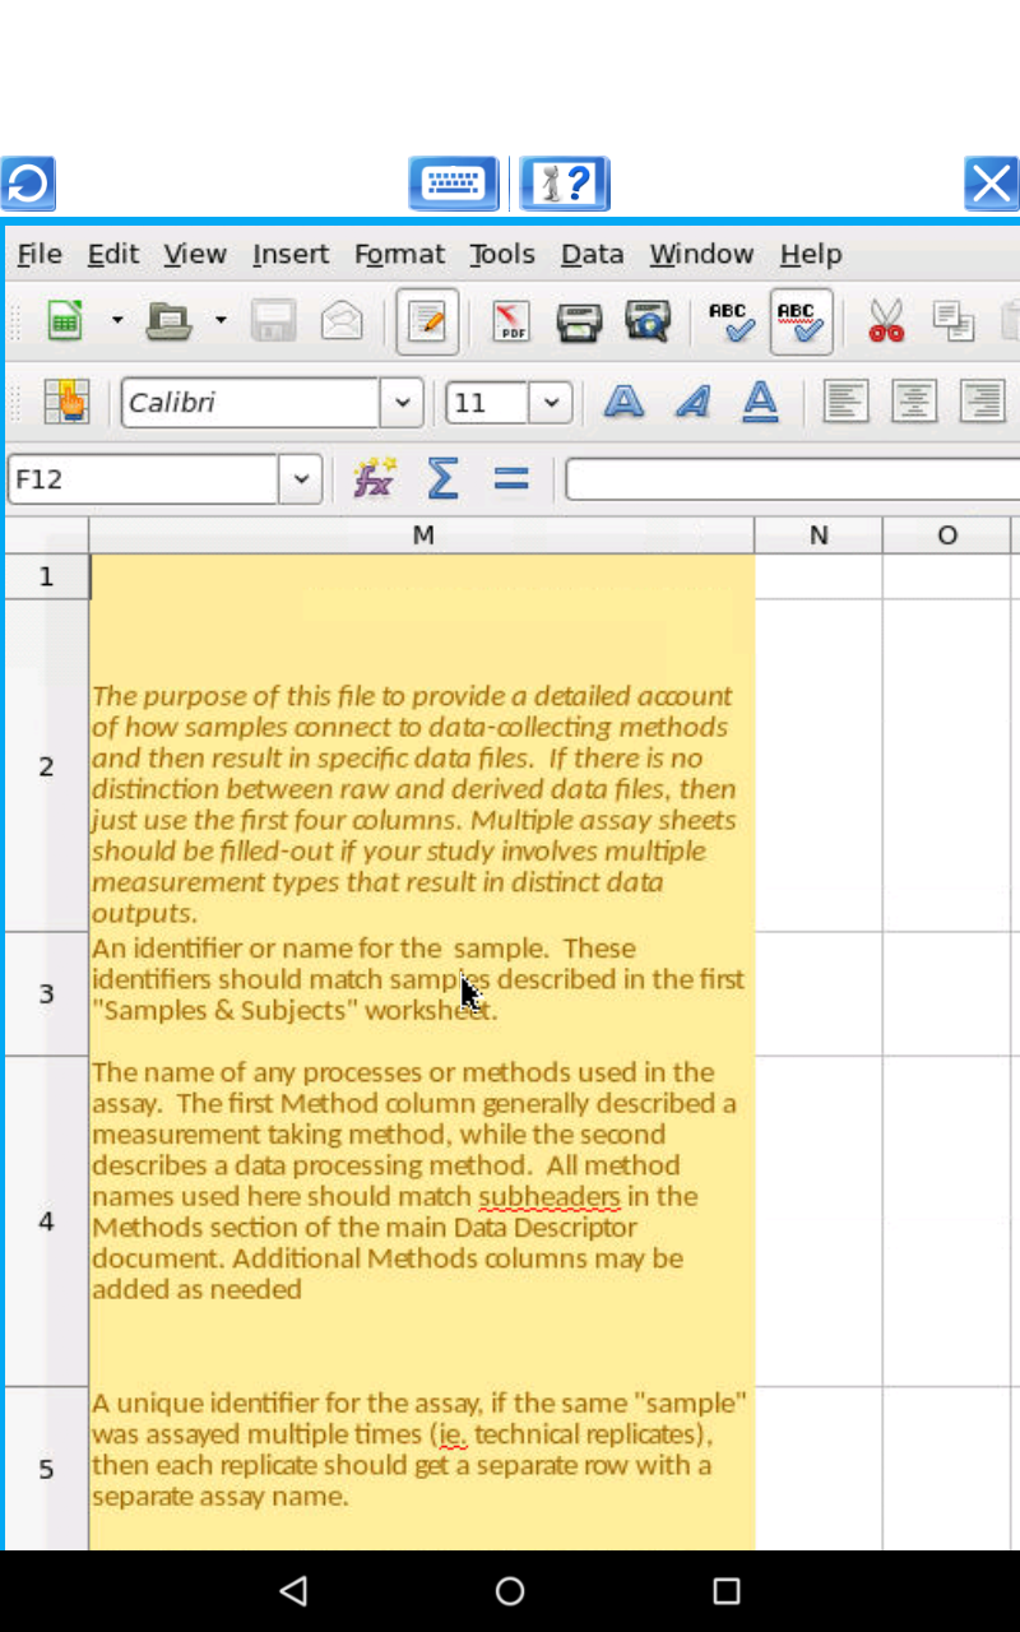The width and height of the screenshot is (1020, 1632).
Task: Toggle Italic formatting icon
Action: pos(692,402)
